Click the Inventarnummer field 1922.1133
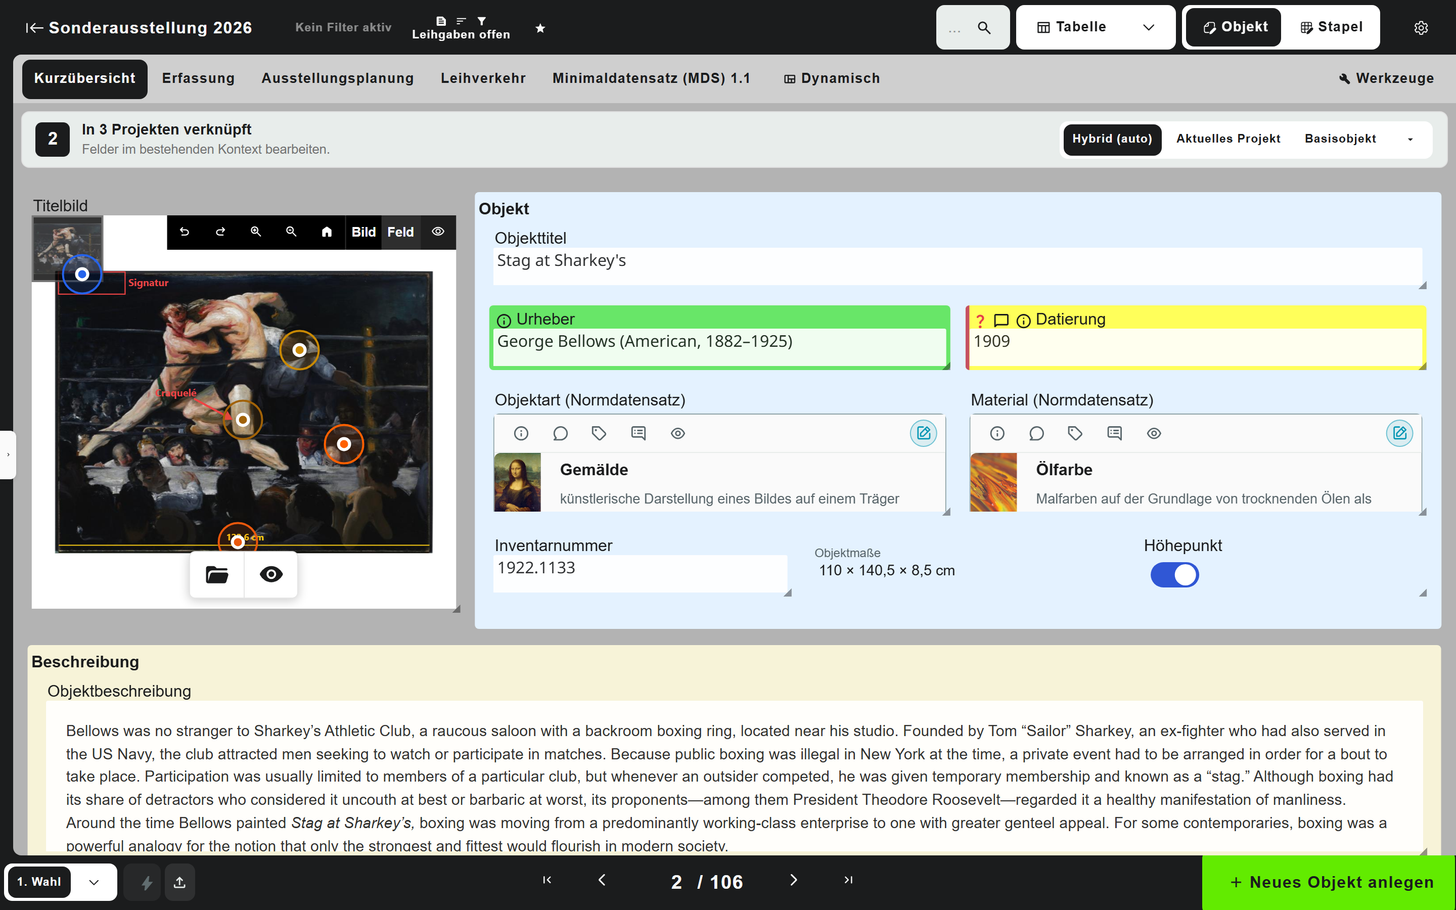1456x910 pixels. pyautogui.click(x=641, y=574)
